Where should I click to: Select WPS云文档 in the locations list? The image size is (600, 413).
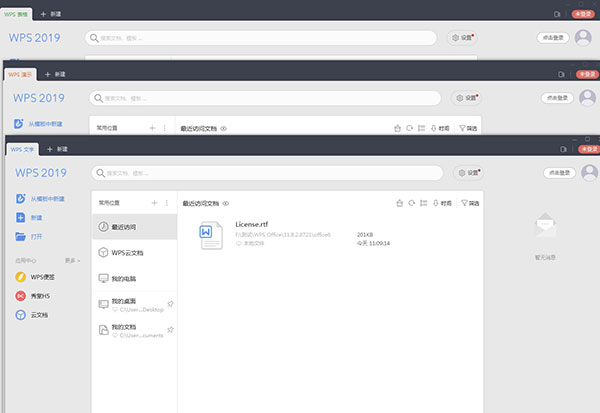pos(135,253)
